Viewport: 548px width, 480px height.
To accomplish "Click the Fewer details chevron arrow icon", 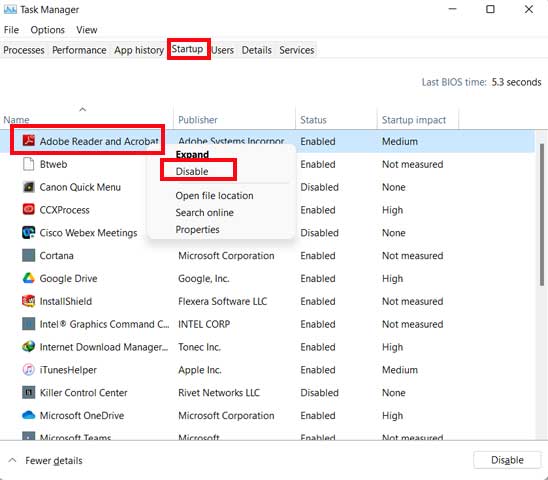I will coord(12,460).
